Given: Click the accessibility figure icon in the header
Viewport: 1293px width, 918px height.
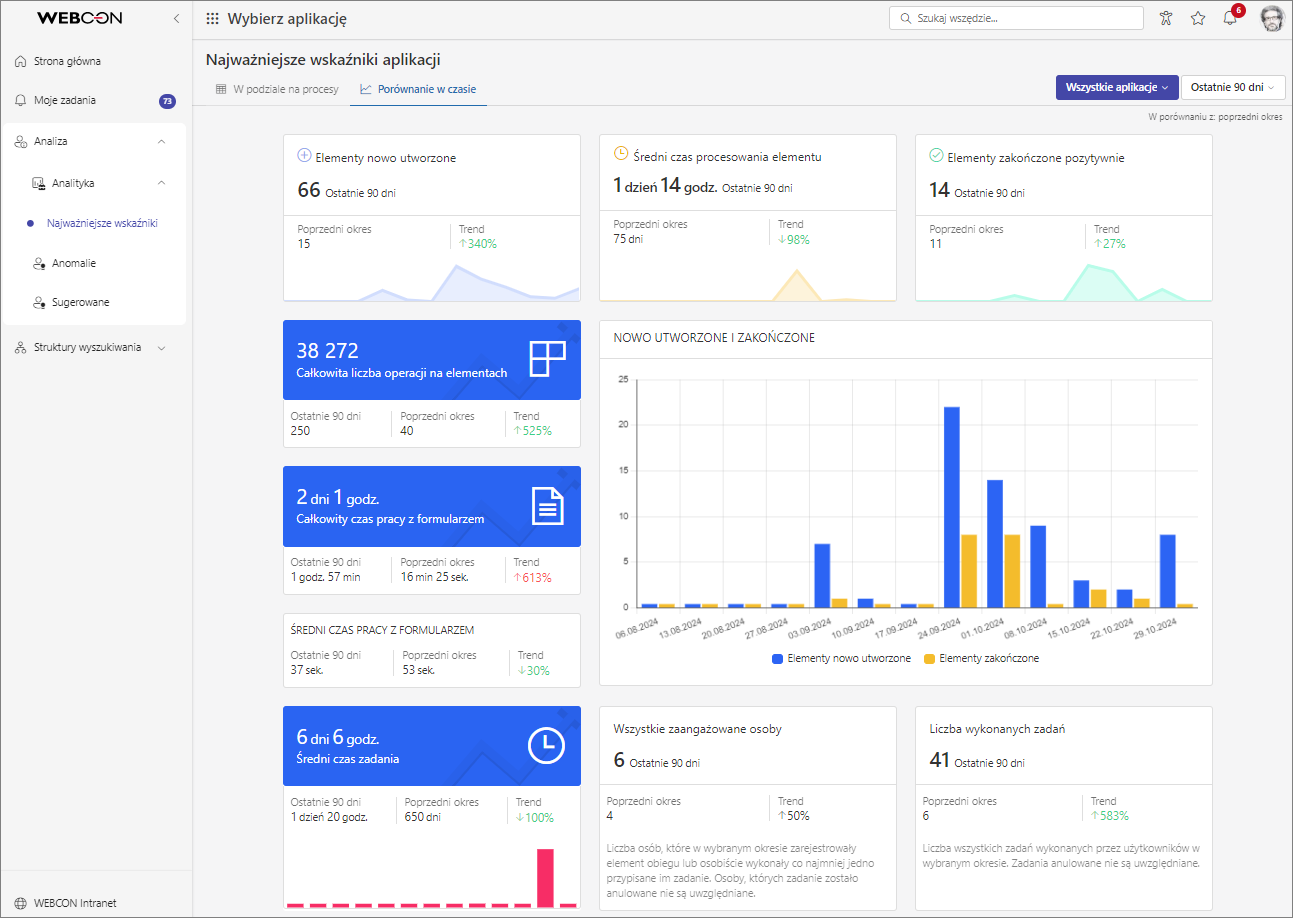Looking at the screenshot, I should tap(1165, 18).
